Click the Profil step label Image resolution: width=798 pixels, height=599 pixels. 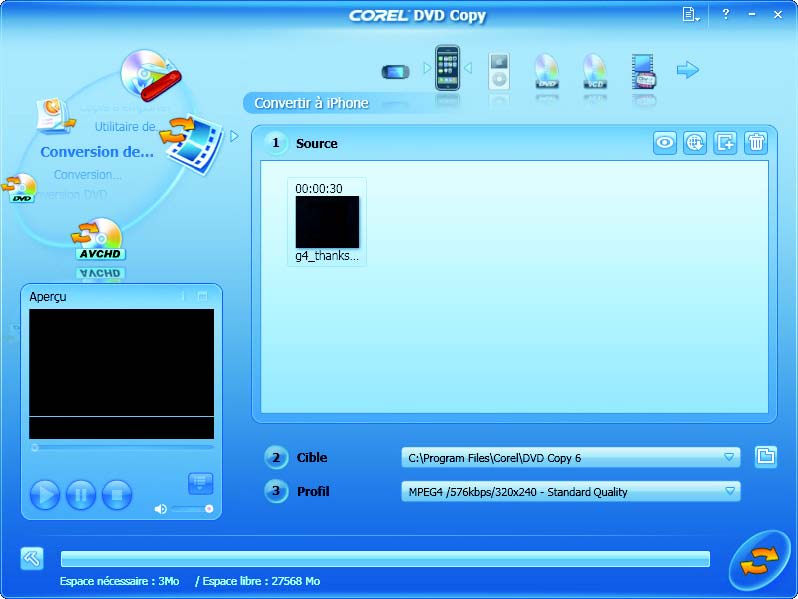coord(313,492)
